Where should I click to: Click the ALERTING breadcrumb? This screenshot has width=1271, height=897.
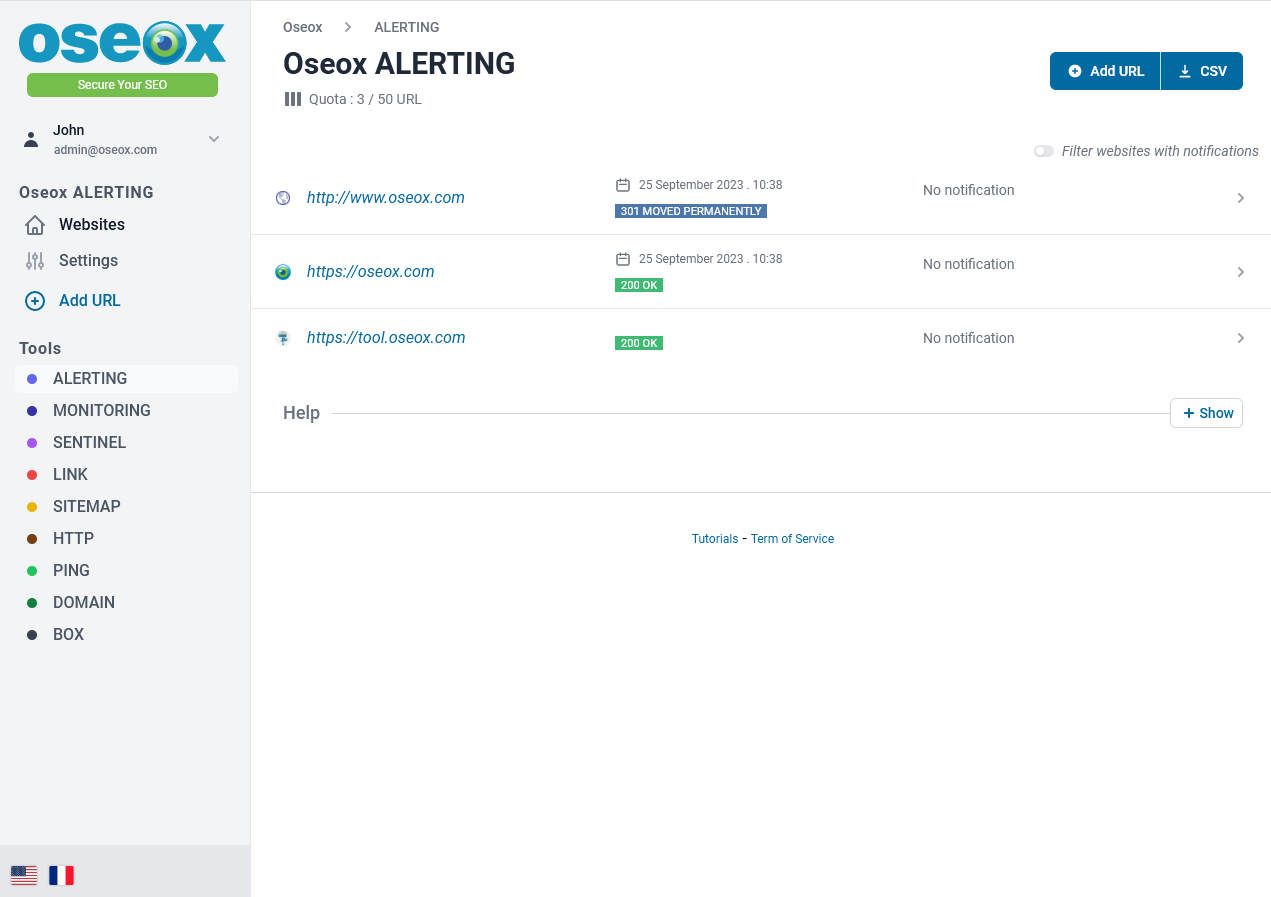click(407, 27)
